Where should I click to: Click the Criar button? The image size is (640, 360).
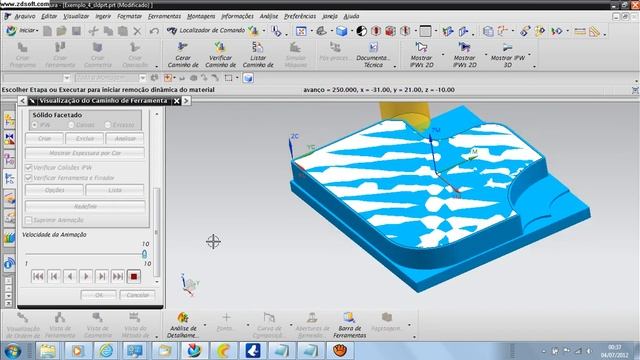pos(44,139)
